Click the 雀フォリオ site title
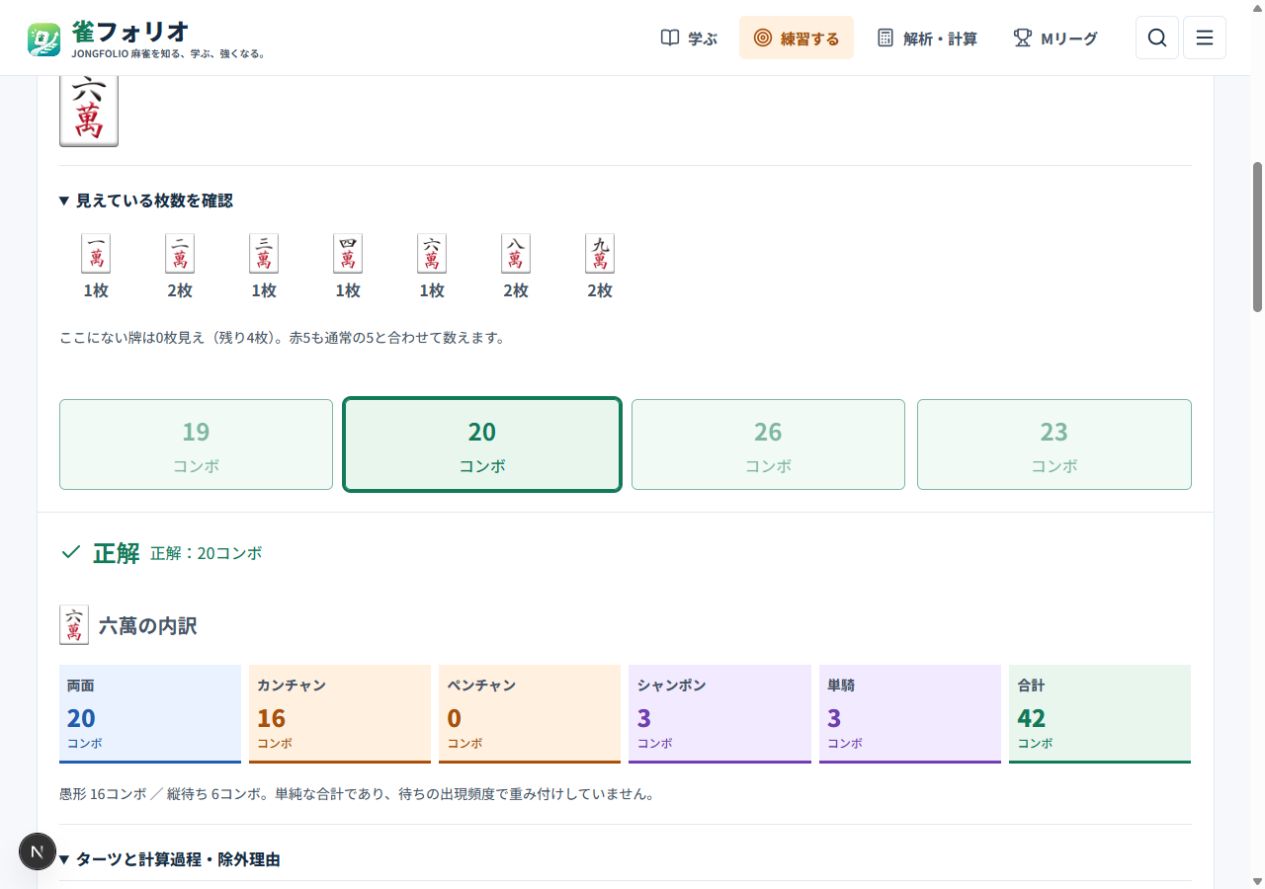Image resolution: width=1265 pixels, height=889 pixels. pos(130,31)
